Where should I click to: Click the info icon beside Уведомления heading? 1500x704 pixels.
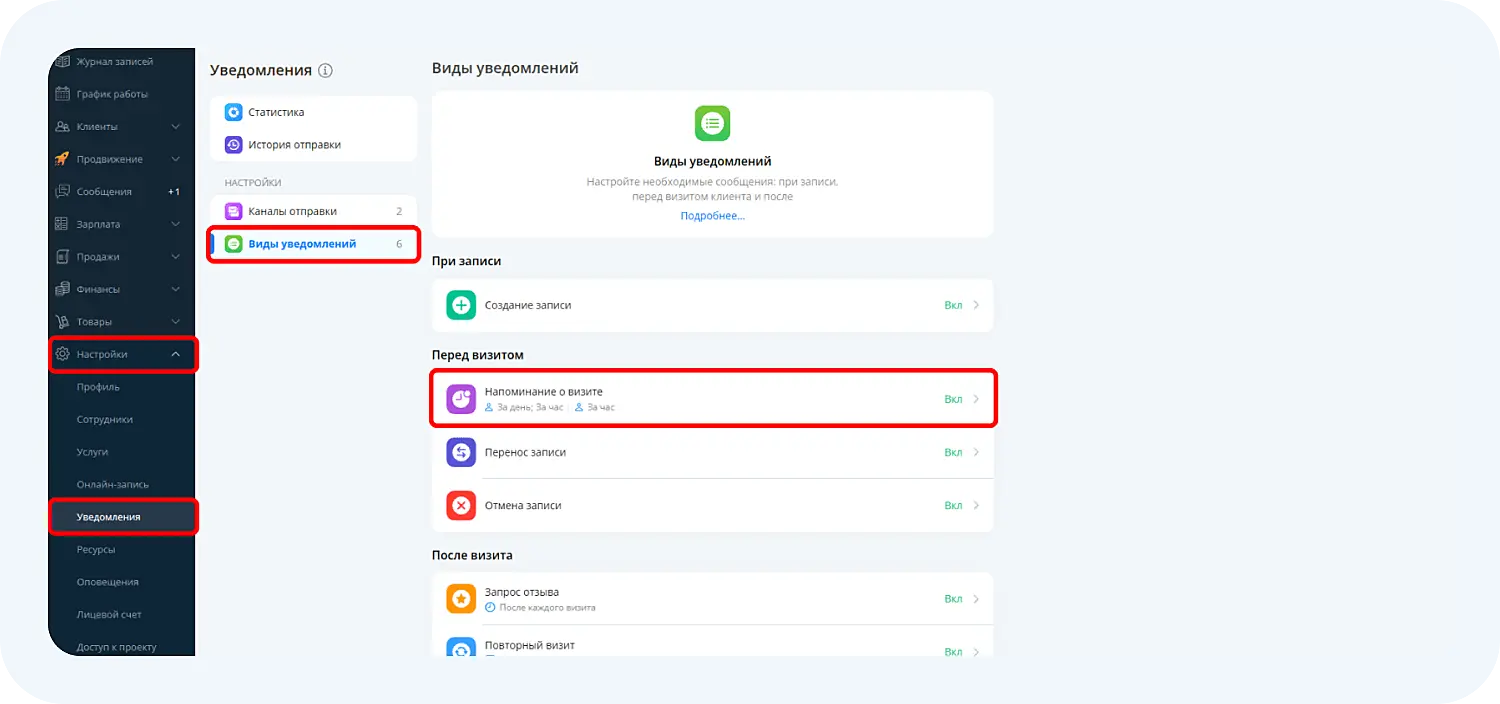pyautogui.click(x=325, y=71)
